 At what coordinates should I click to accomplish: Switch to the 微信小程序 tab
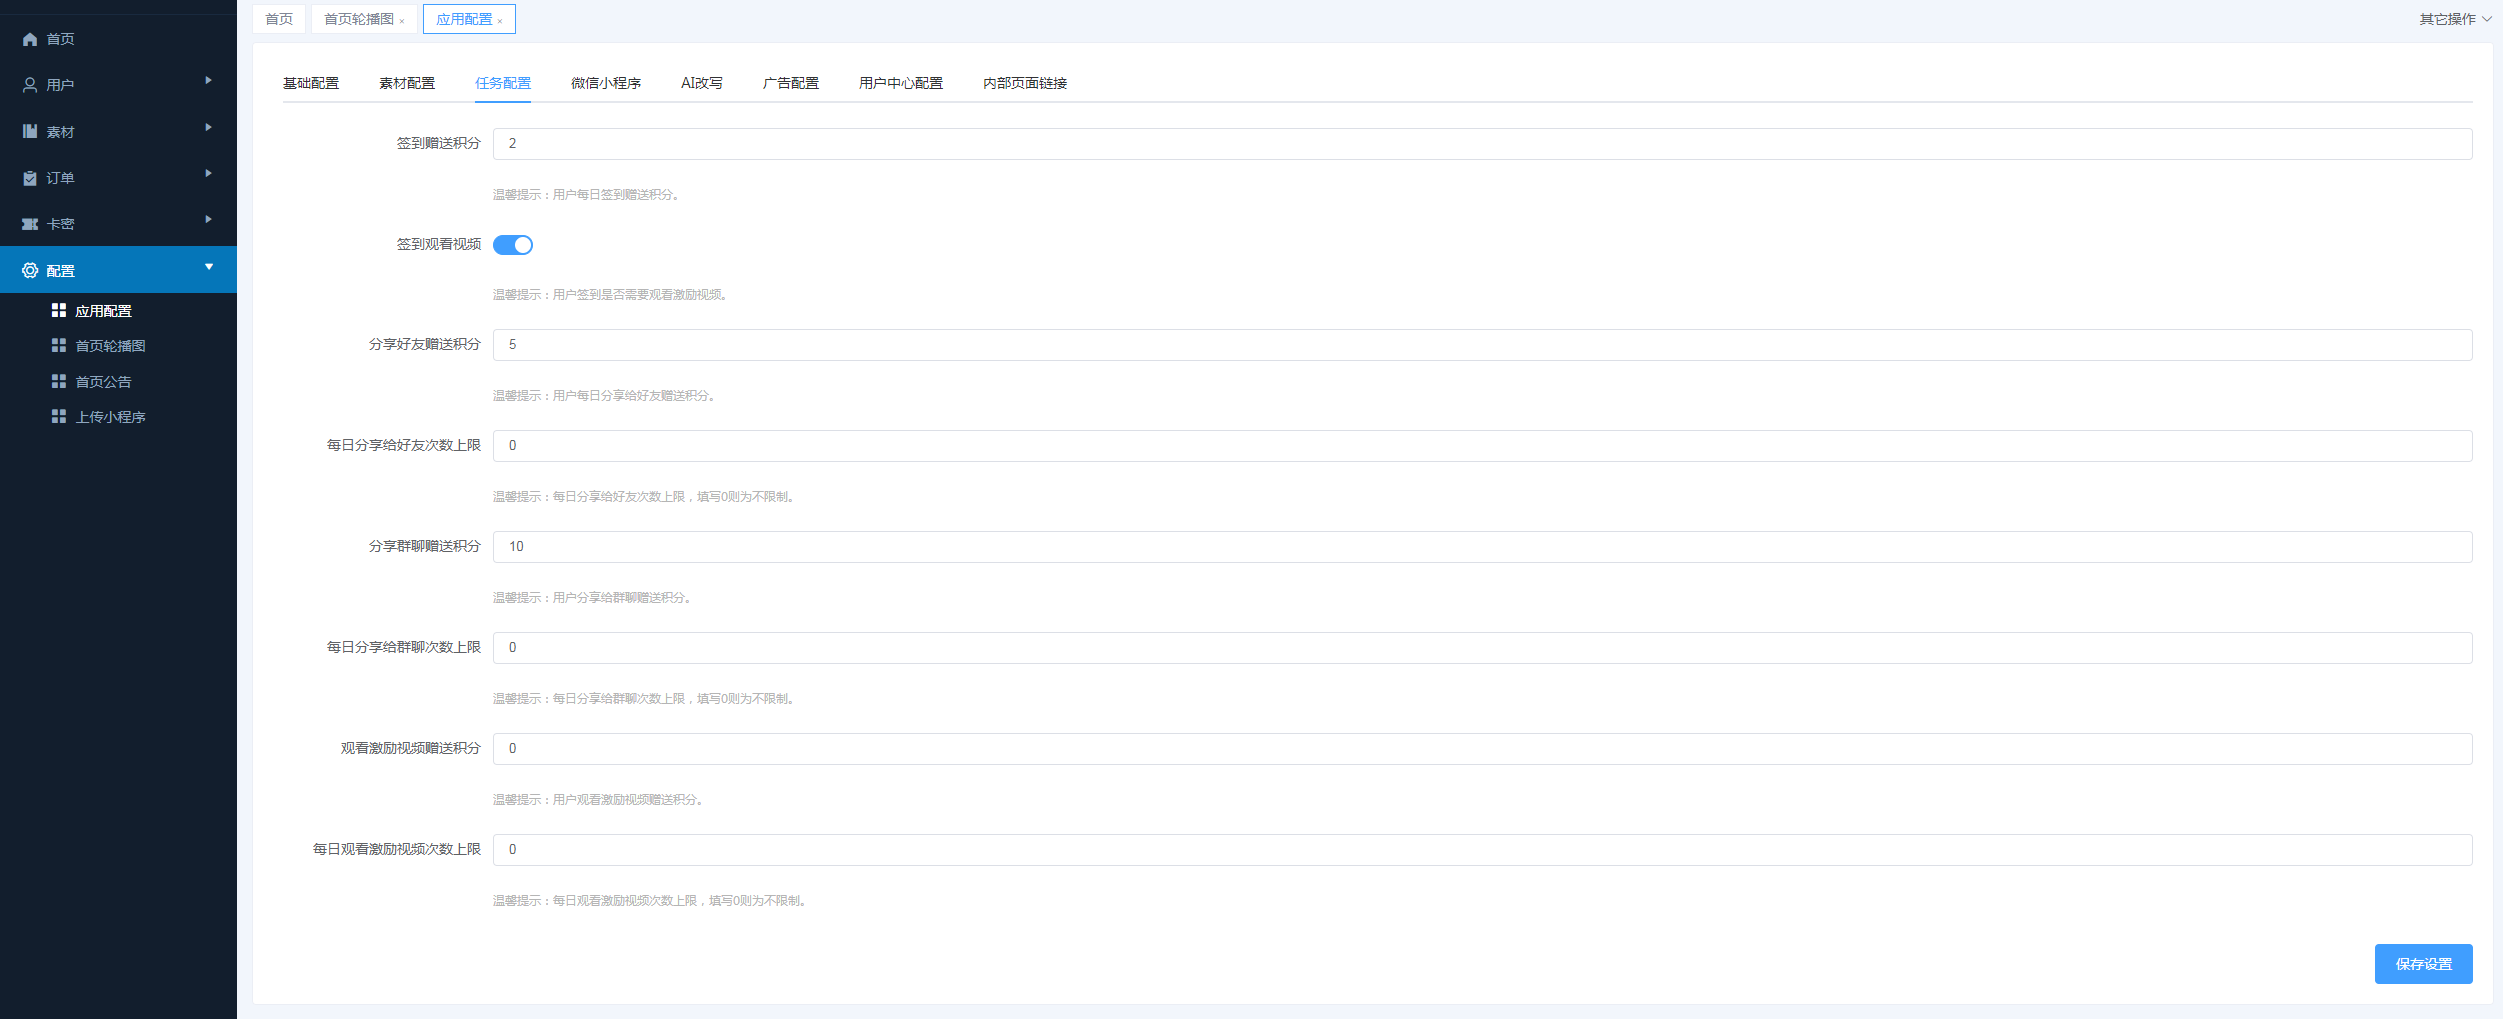605,83
